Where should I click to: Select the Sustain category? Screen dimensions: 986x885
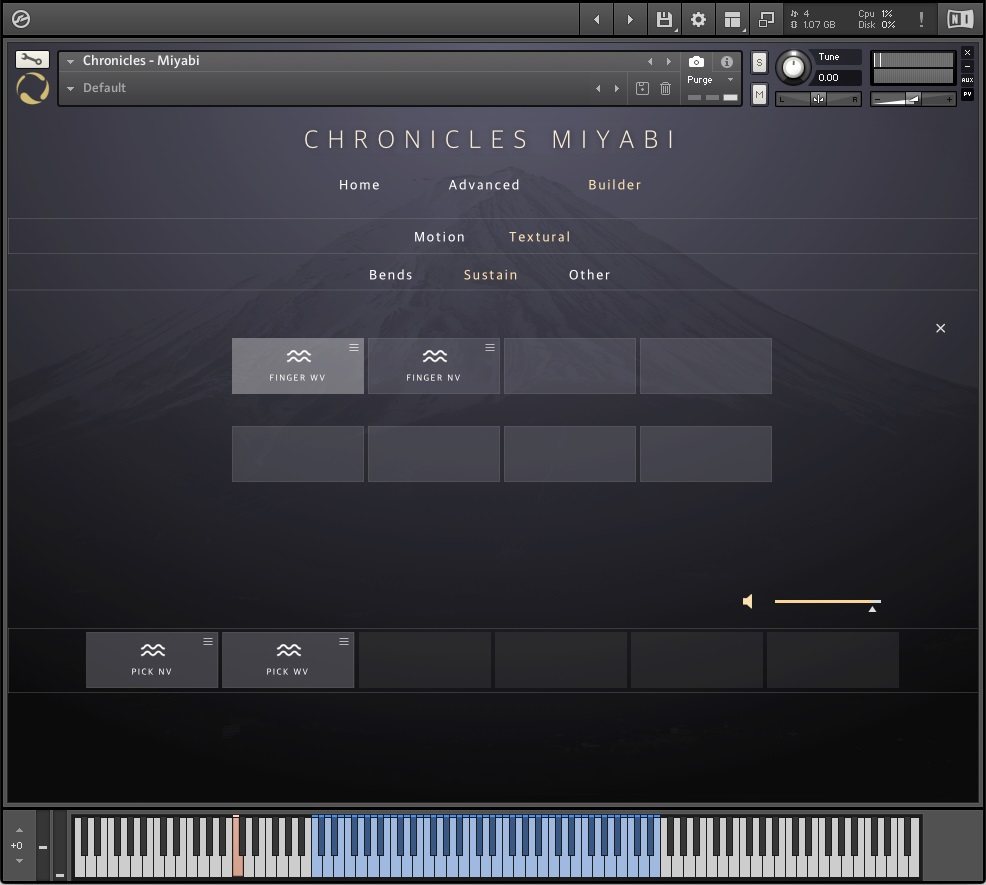tap(490, 275)
